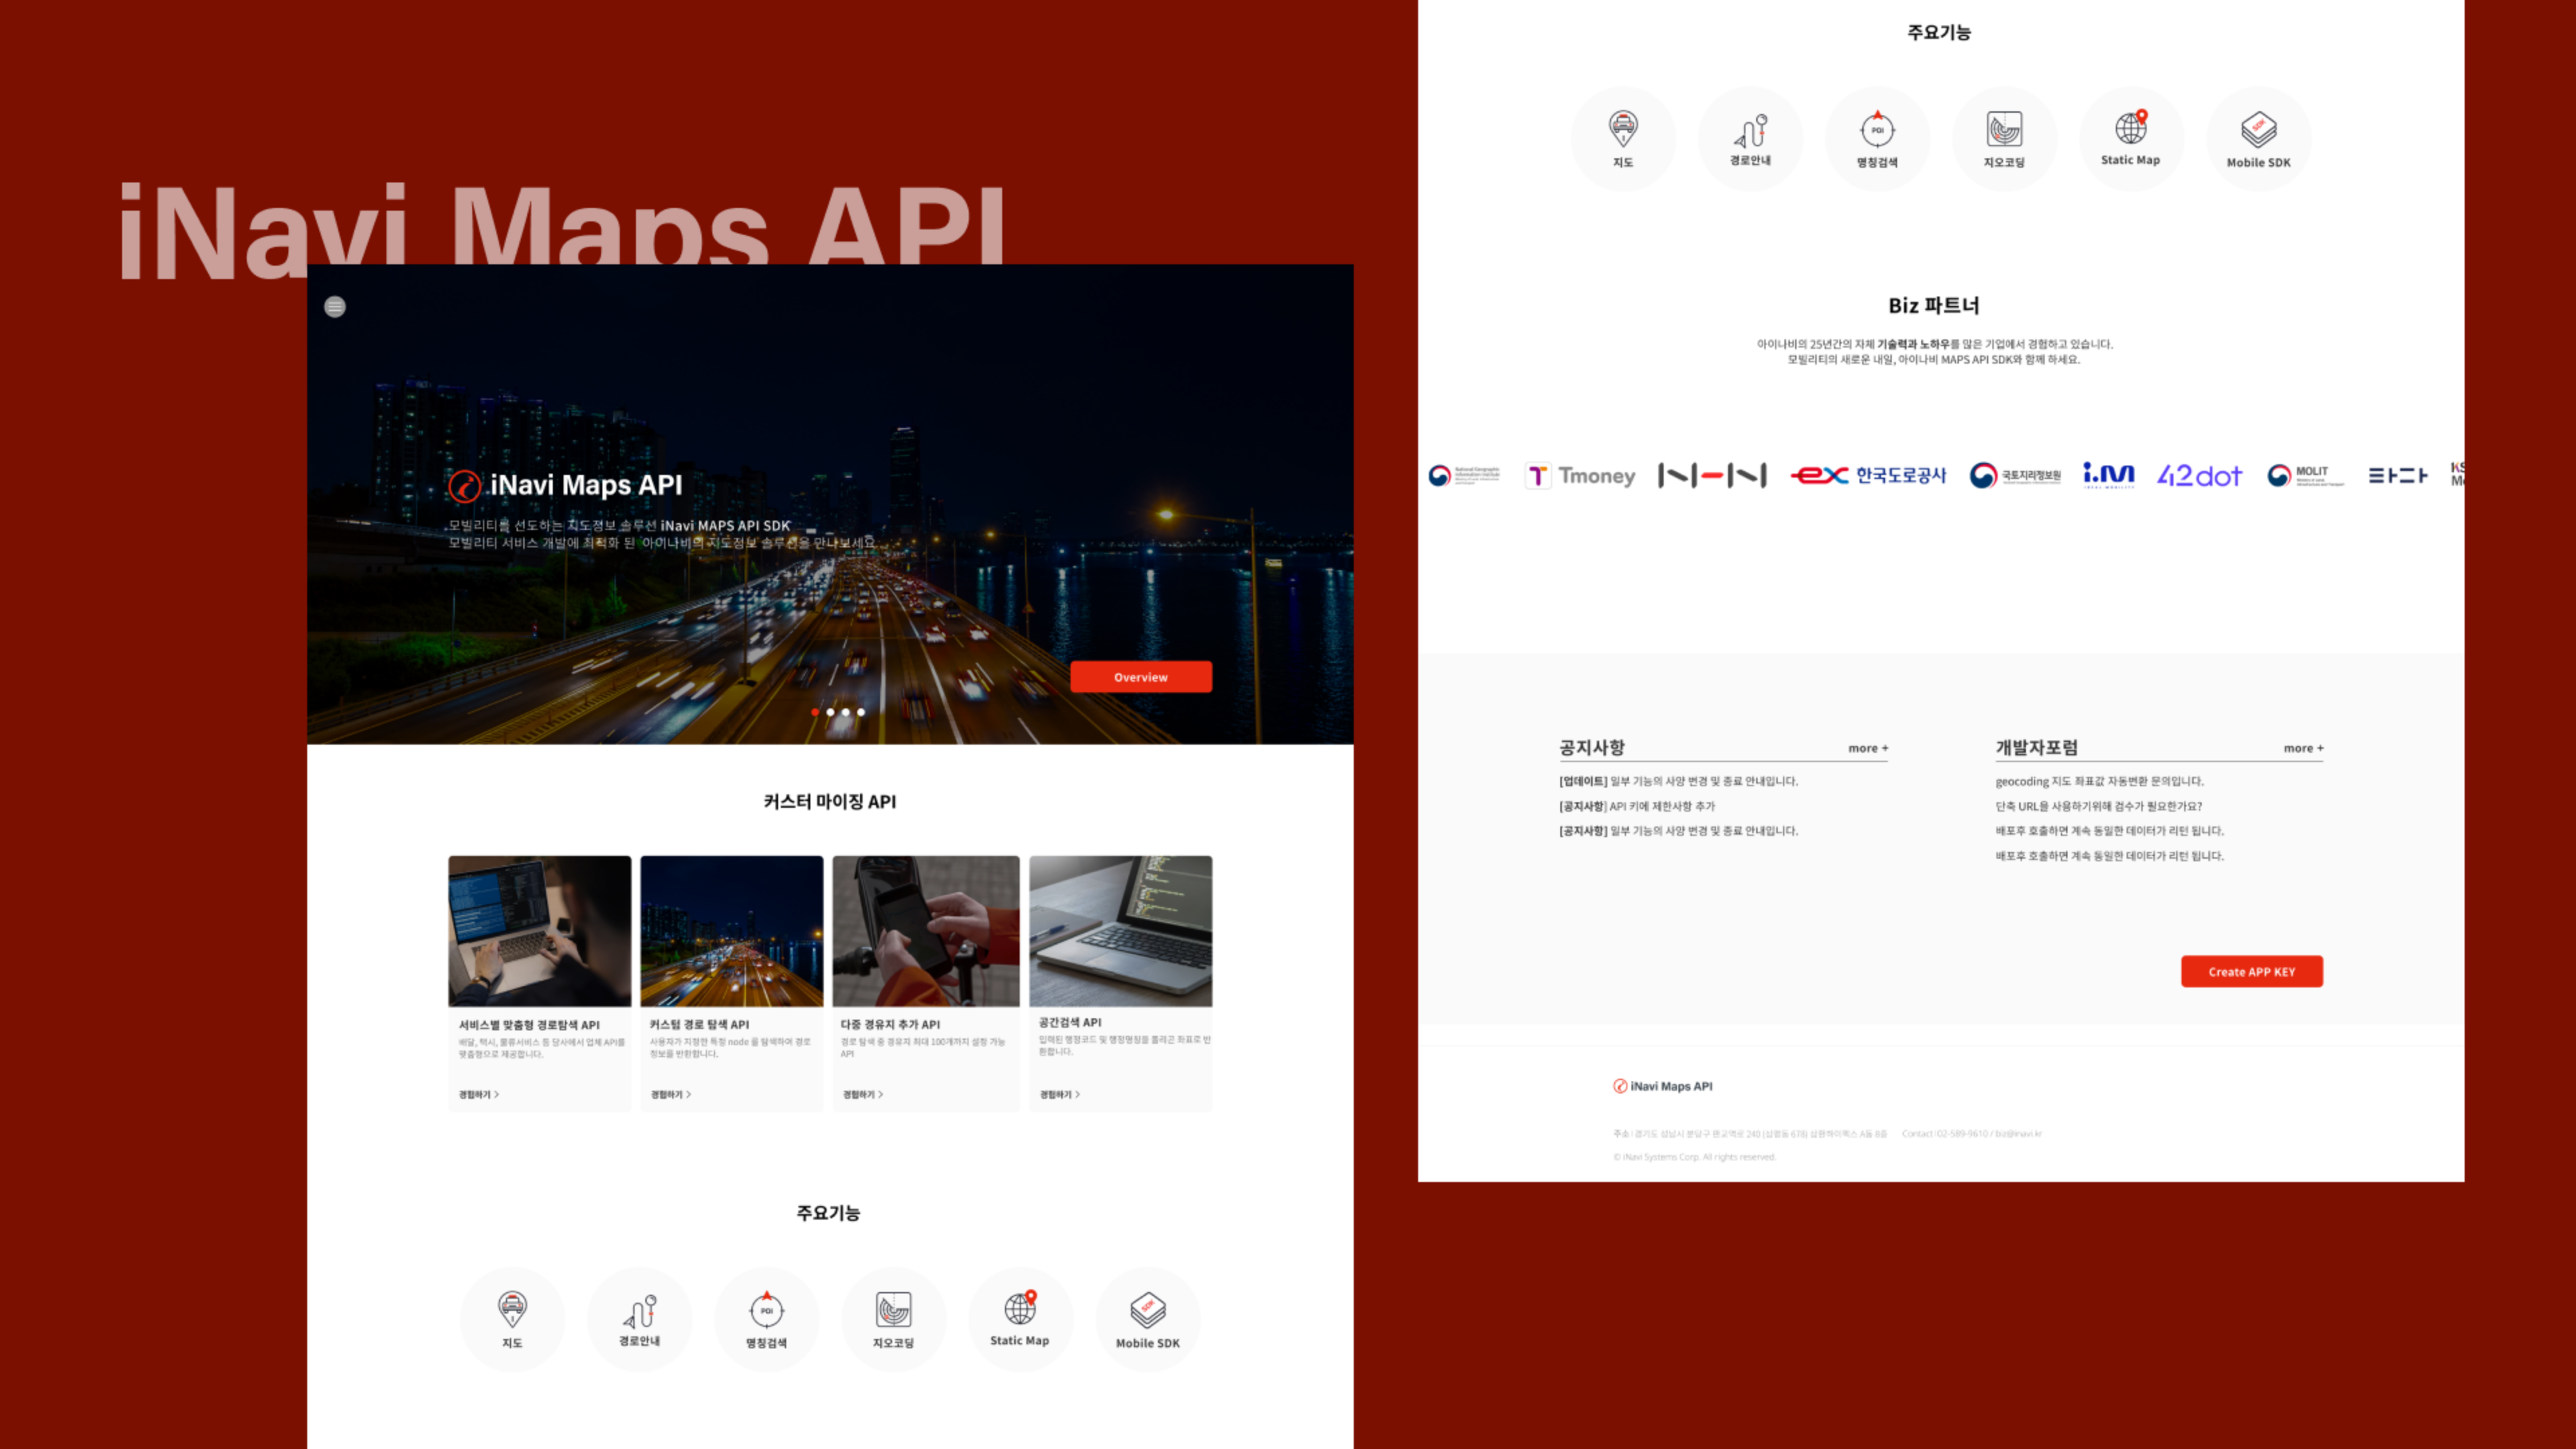Expand 공지사항 with its more + link
Viewport: 2576px width, 1449px height.
click(1868, 748)
